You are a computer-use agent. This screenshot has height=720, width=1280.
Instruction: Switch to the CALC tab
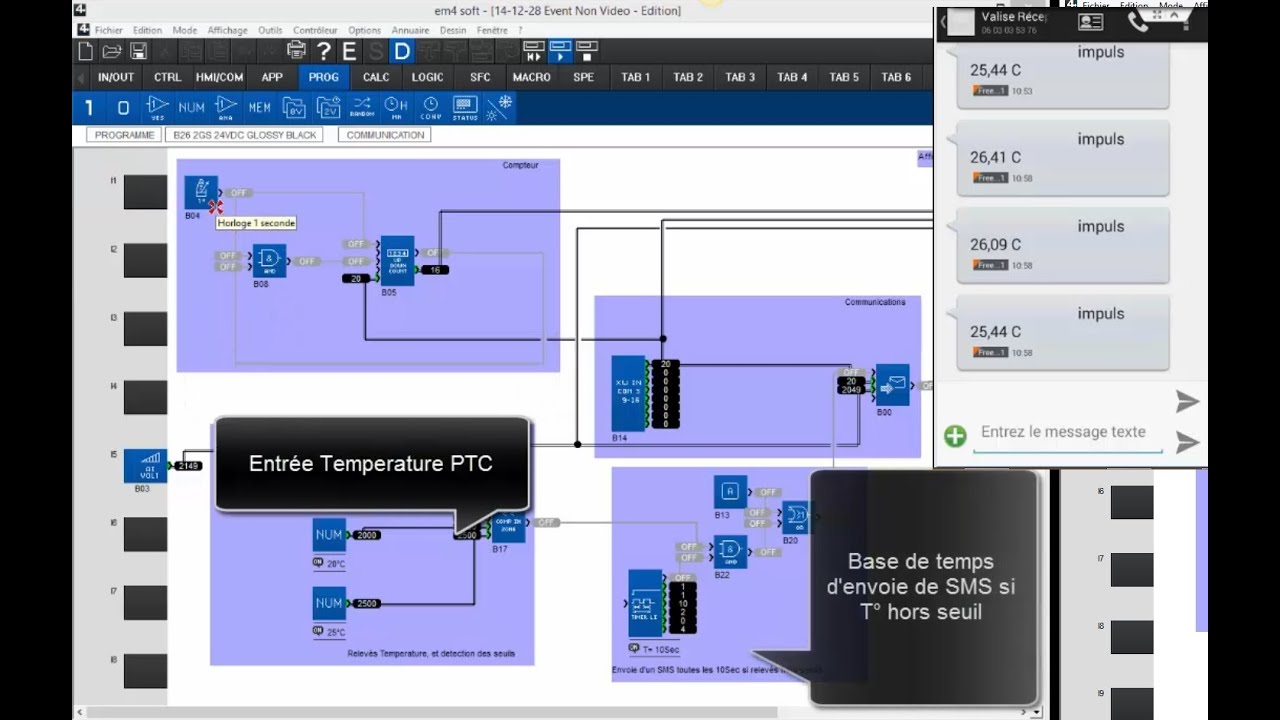[x=376, y=77]
